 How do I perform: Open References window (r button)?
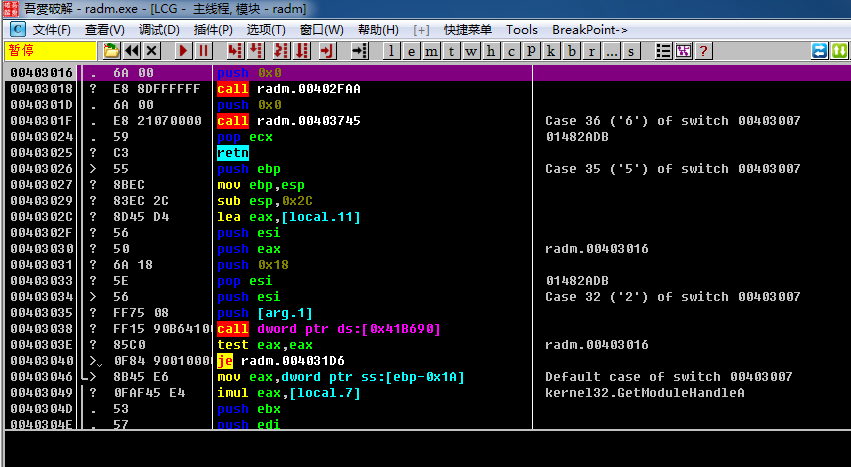pyautogui.click(x=592, y=51)
